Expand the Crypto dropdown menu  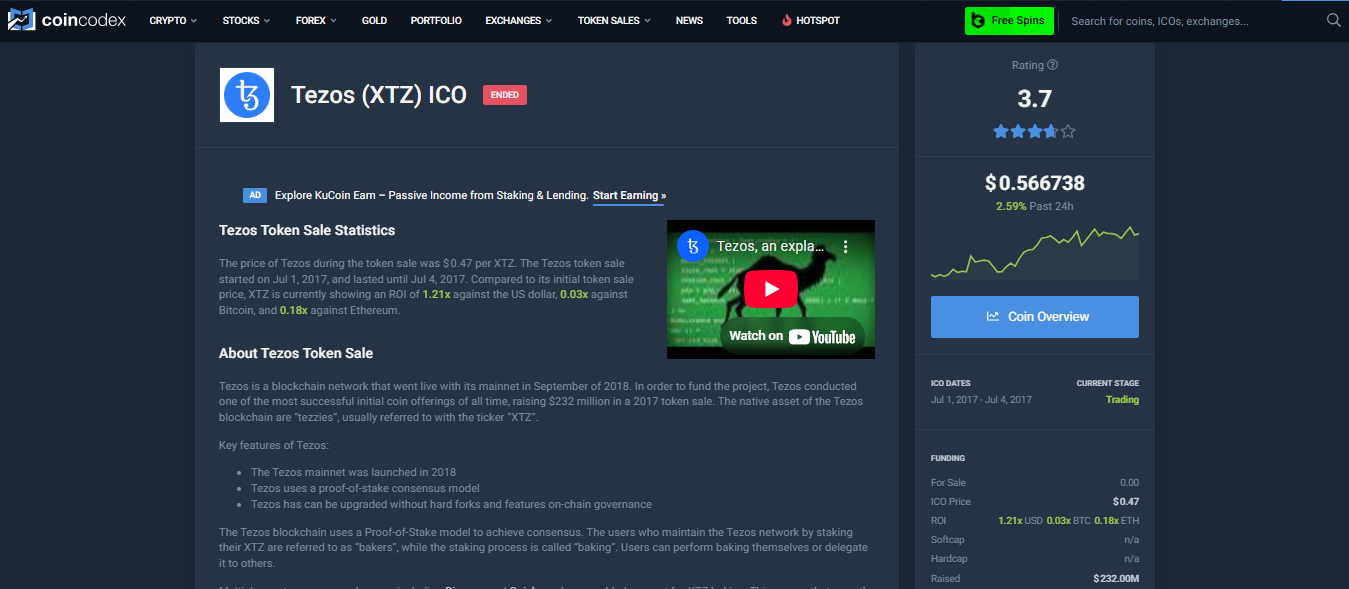coord(173,20)
